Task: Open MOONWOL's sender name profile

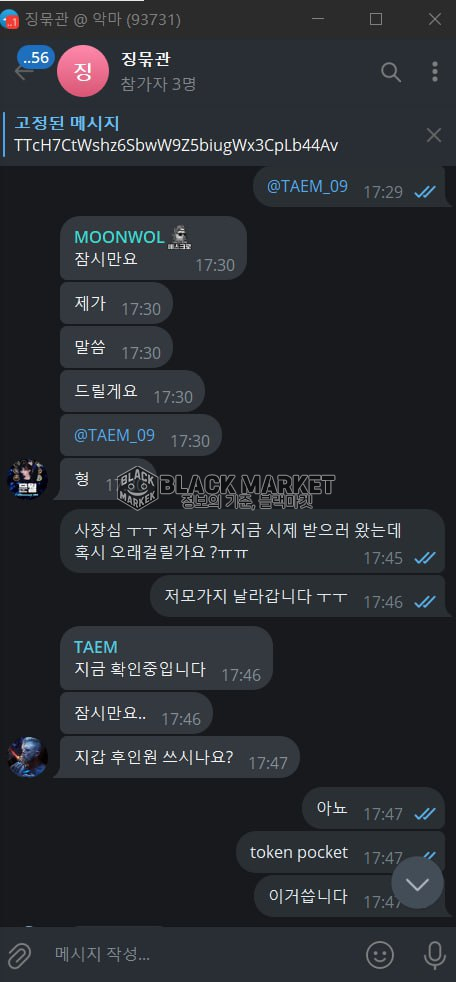Action: (x=119, y=237)
